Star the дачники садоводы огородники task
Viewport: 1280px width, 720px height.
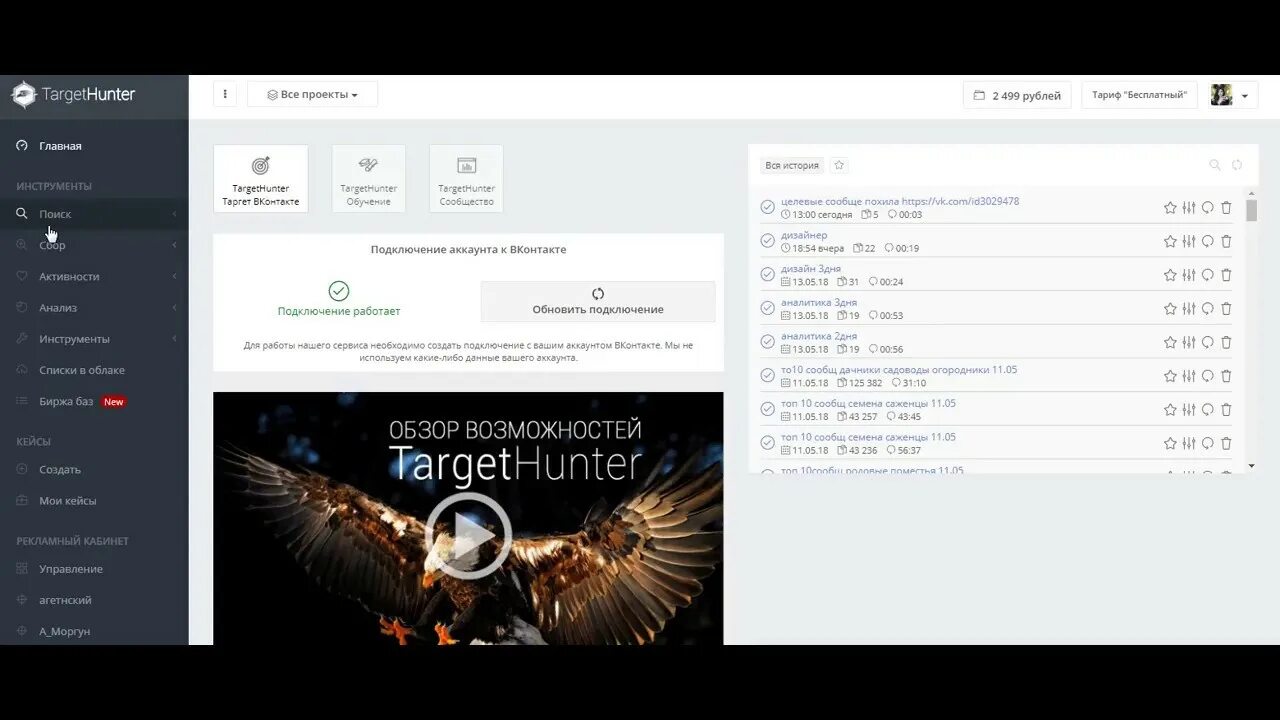tap(1170, 376)
